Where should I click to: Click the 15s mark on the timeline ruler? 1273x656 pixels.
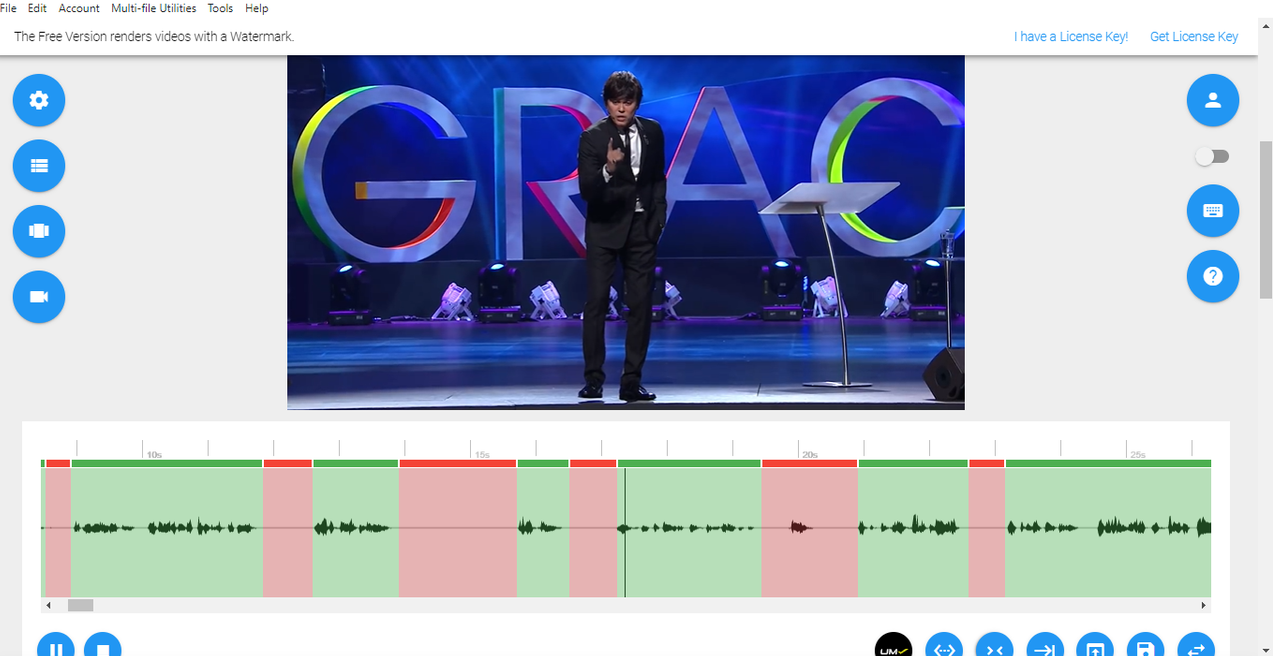pos(482,454)
